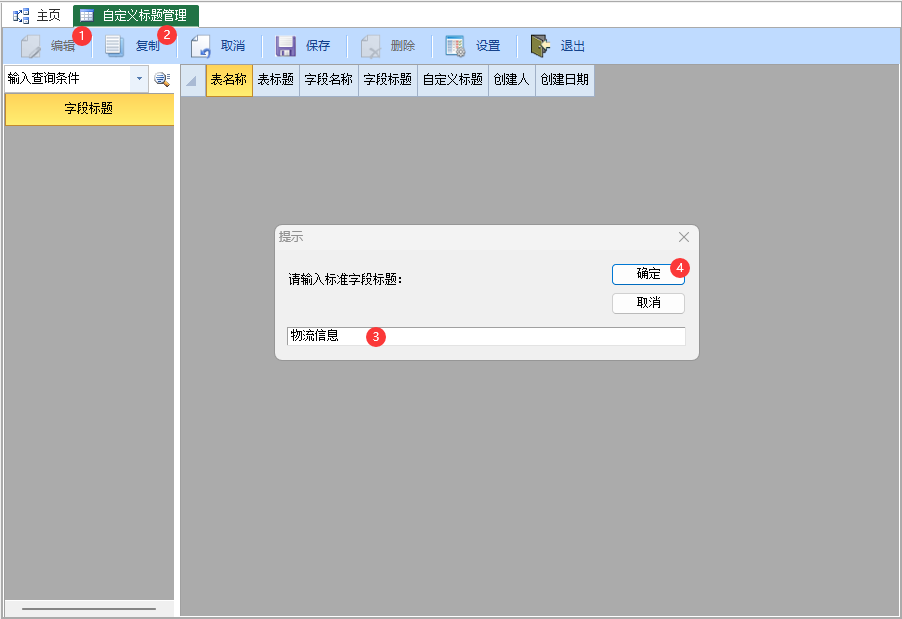Click 取消 button in the 提示 dialog
The height and width of the screenshot is (619, 902).
click(x=648, y=303)
